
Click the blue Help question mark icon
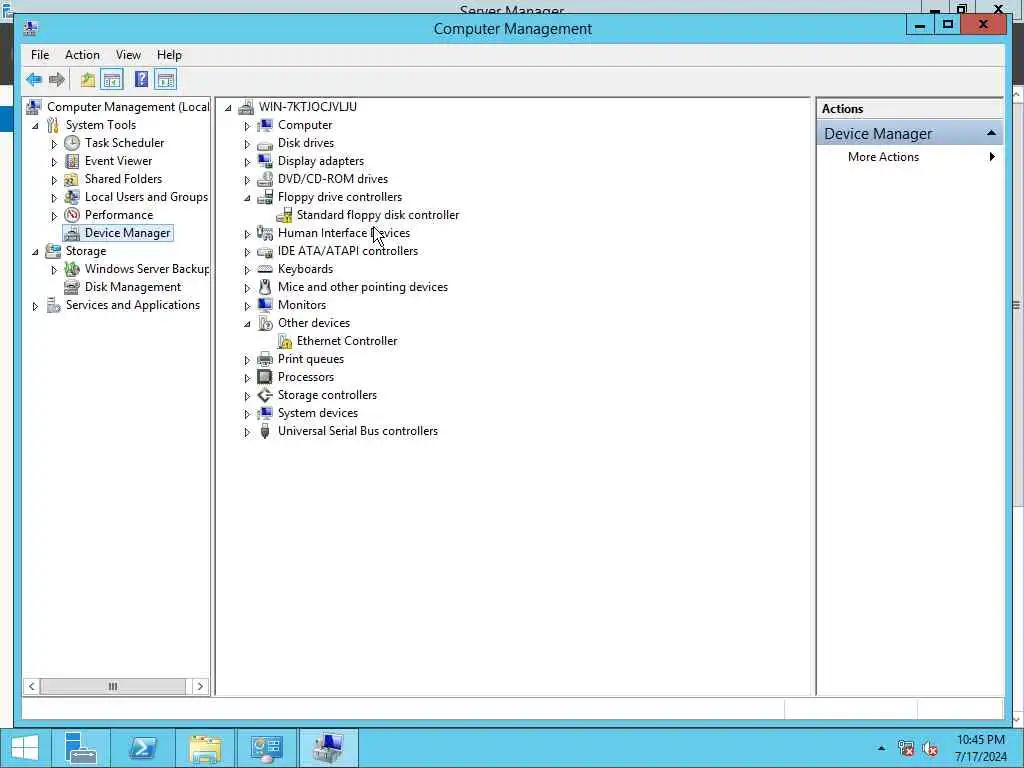141,80
